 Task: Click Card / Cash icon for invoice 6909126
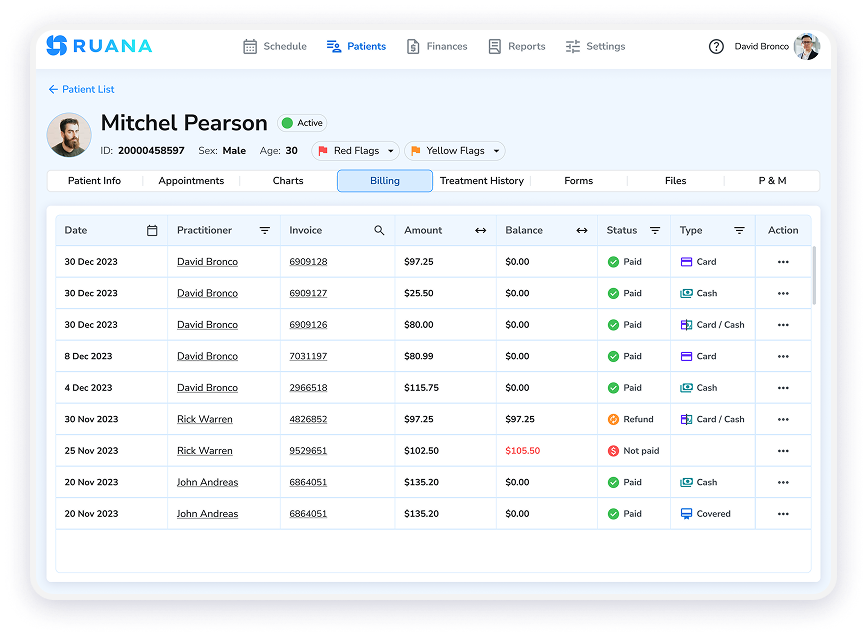[686, 325]
